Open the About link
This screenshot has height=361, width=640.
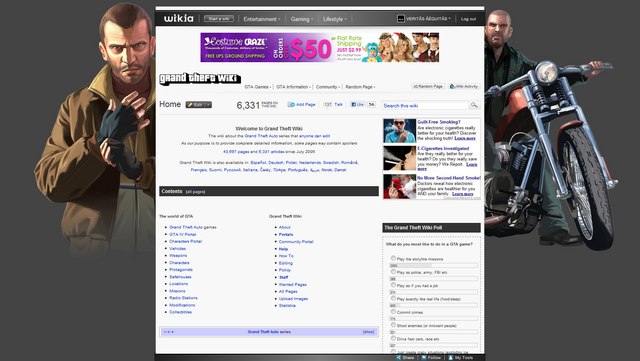284,227
